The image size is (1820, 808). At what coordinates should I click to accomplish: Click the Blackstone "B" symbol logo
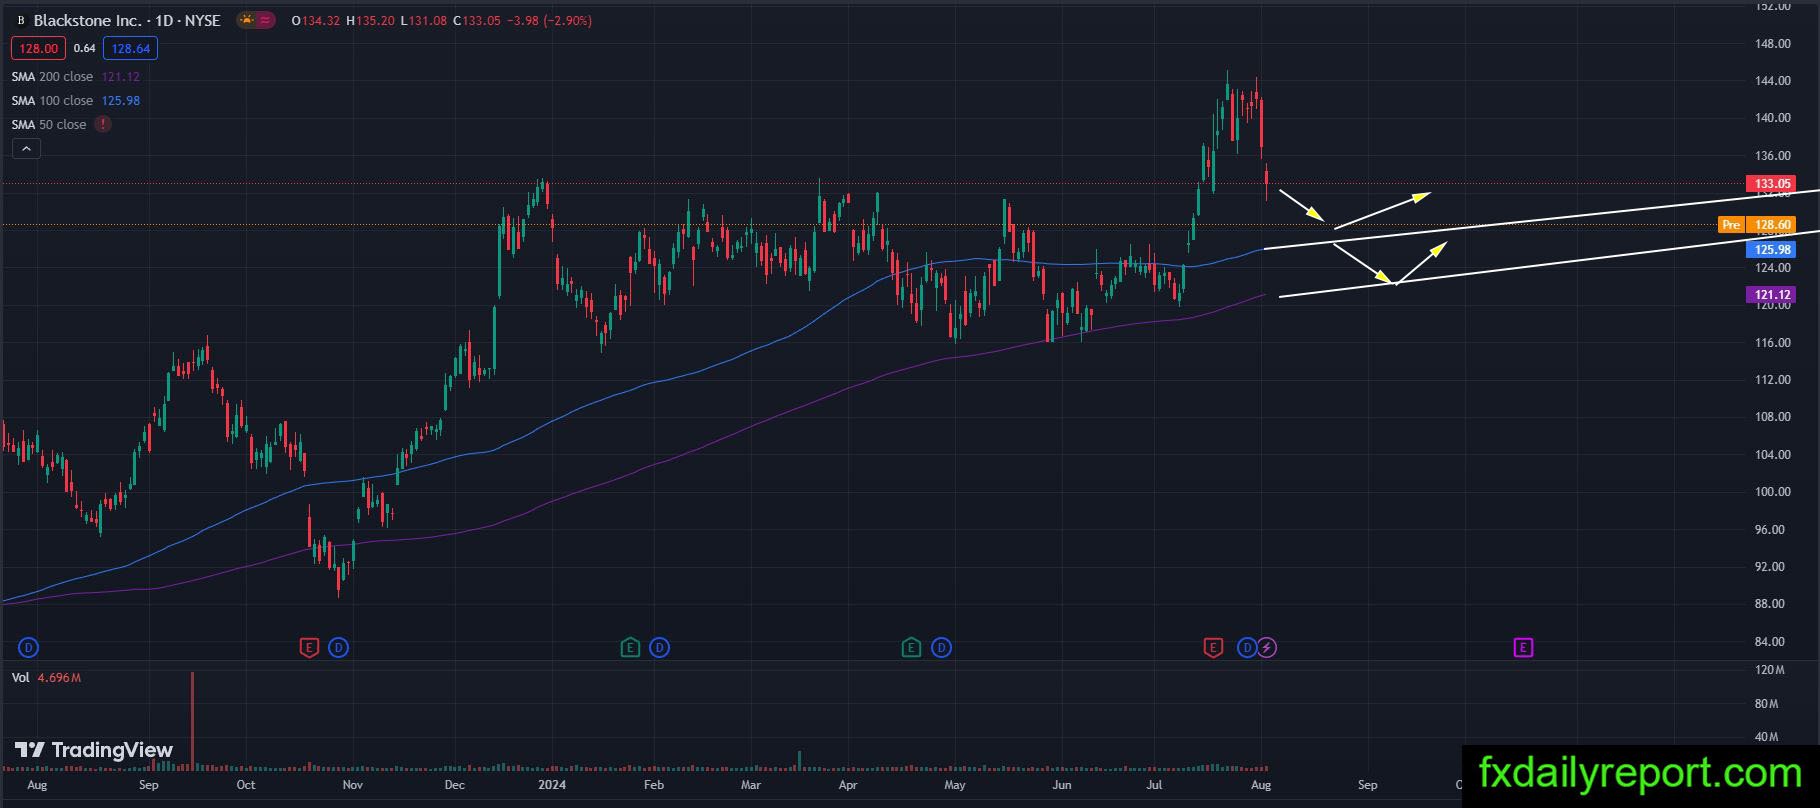coord(21,20)
